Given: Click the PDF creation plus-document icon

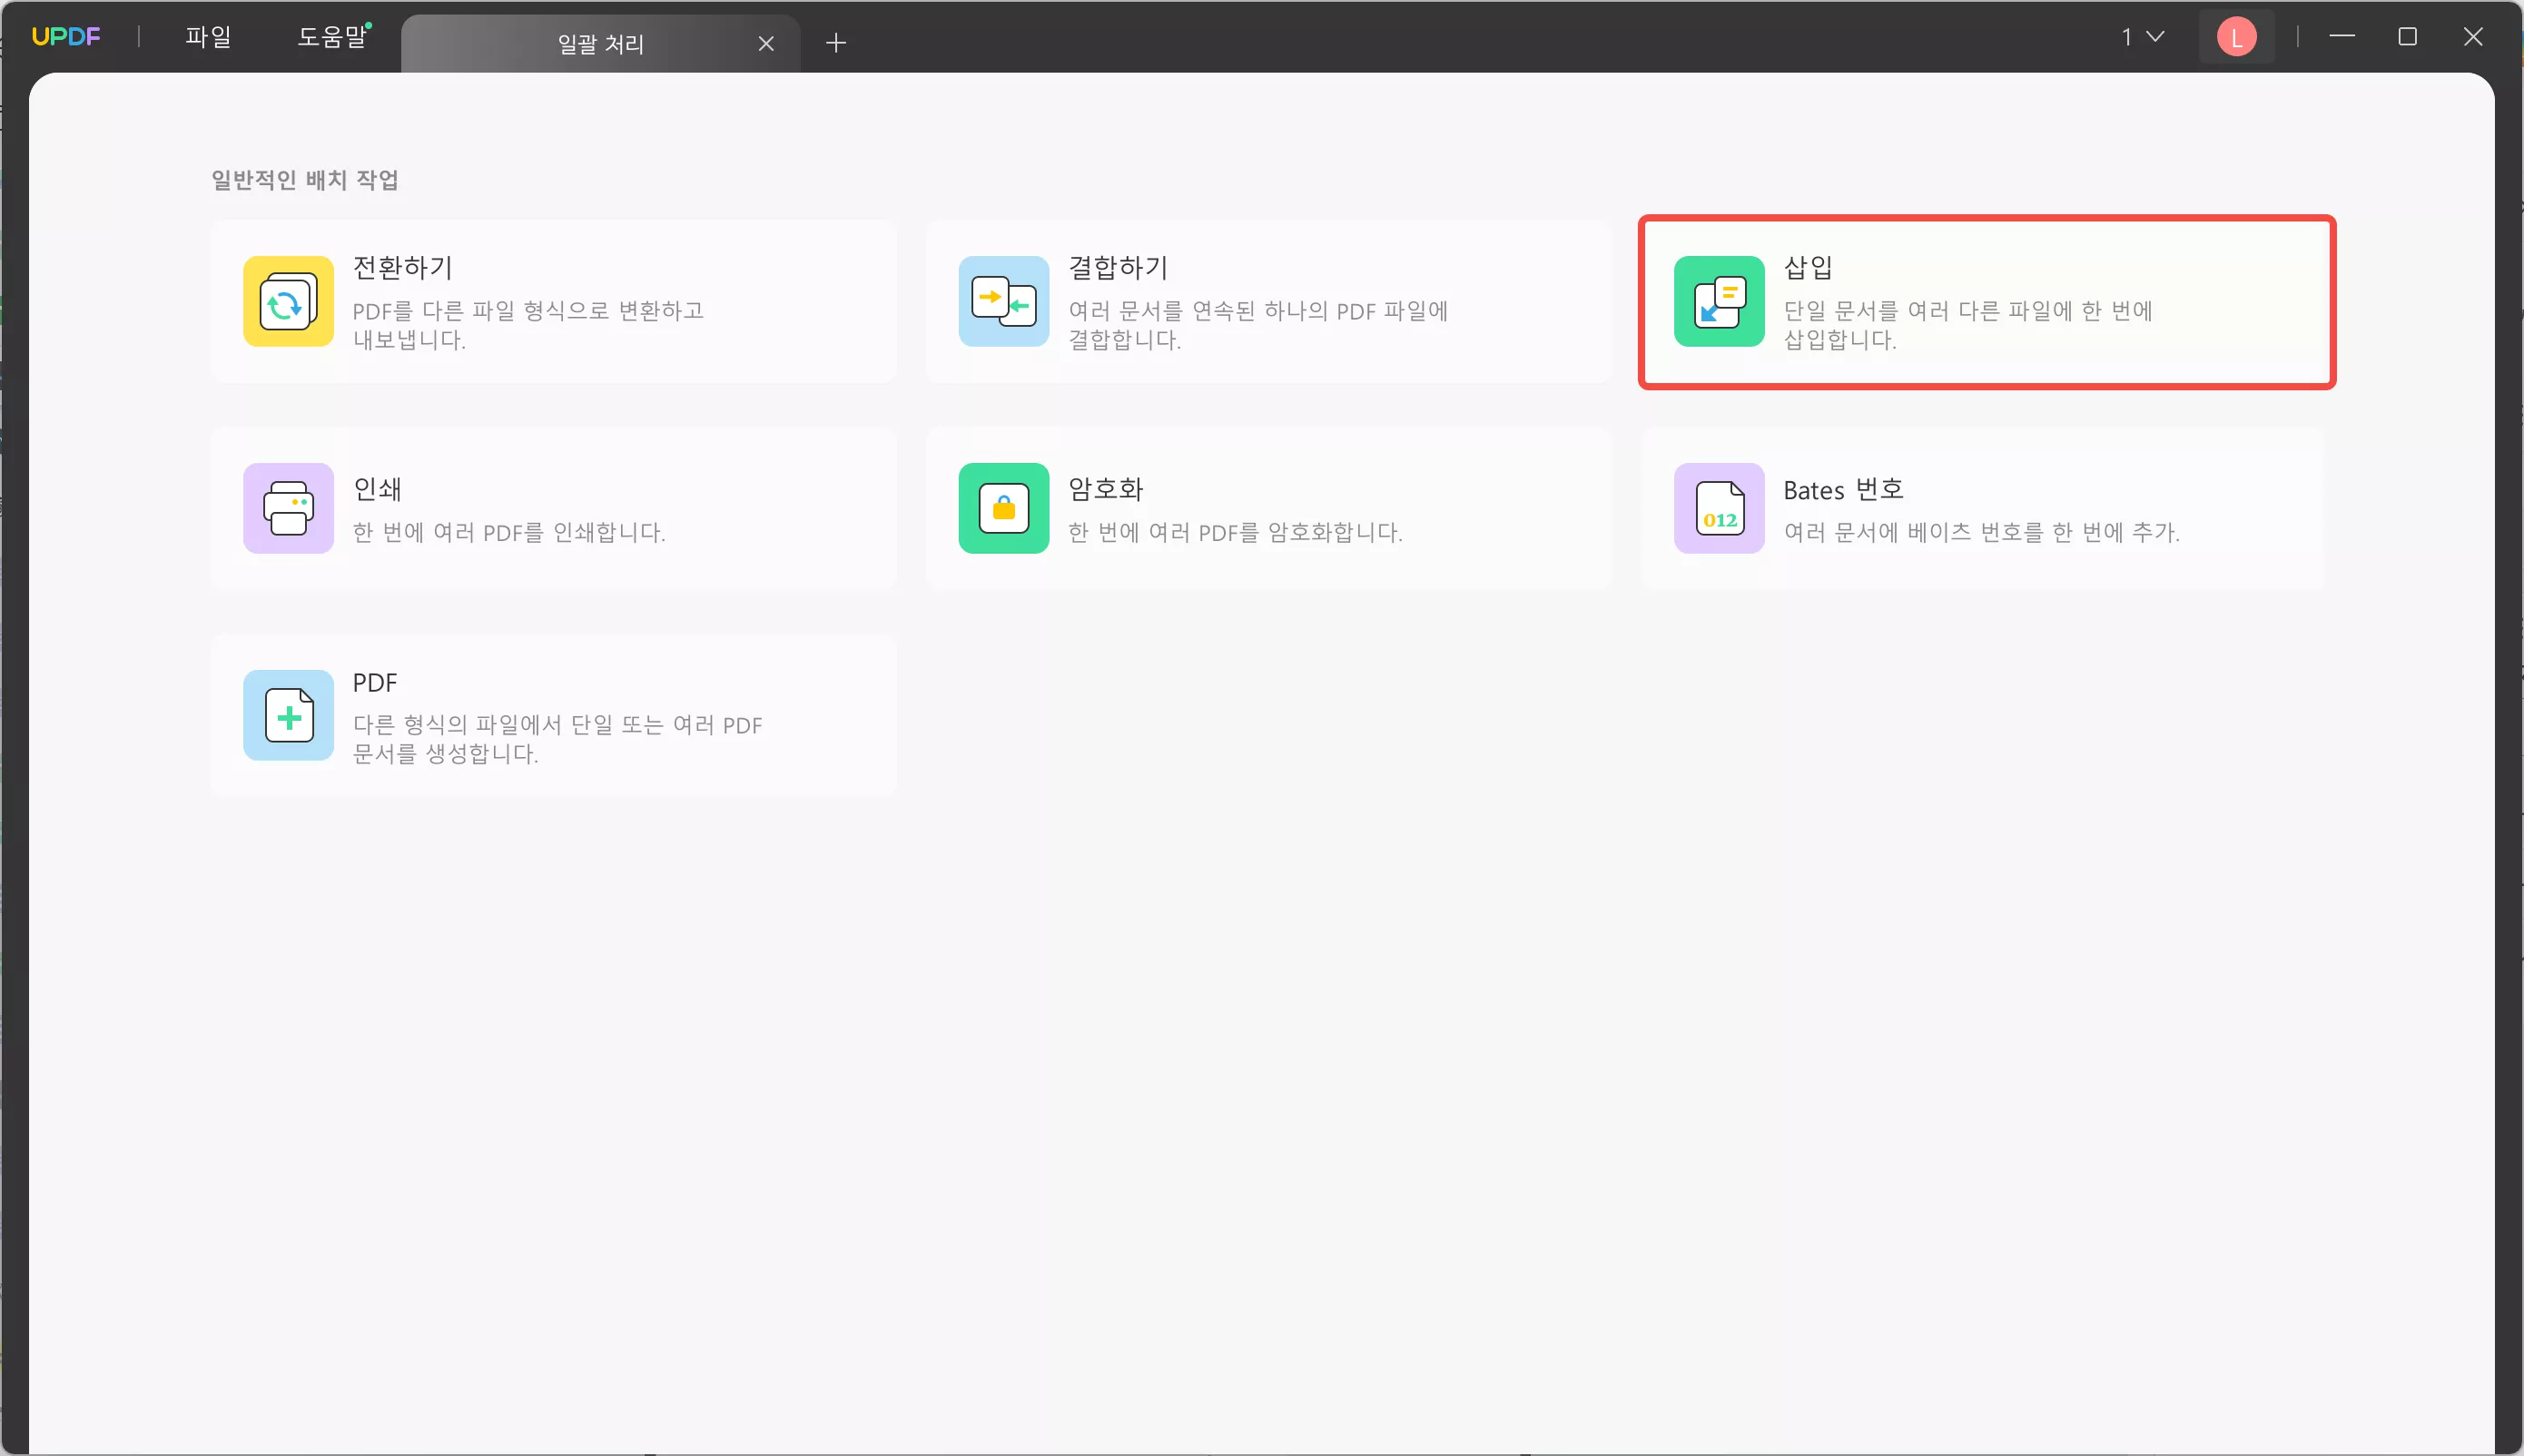Looking at the screenshot, I should (287, 715).
